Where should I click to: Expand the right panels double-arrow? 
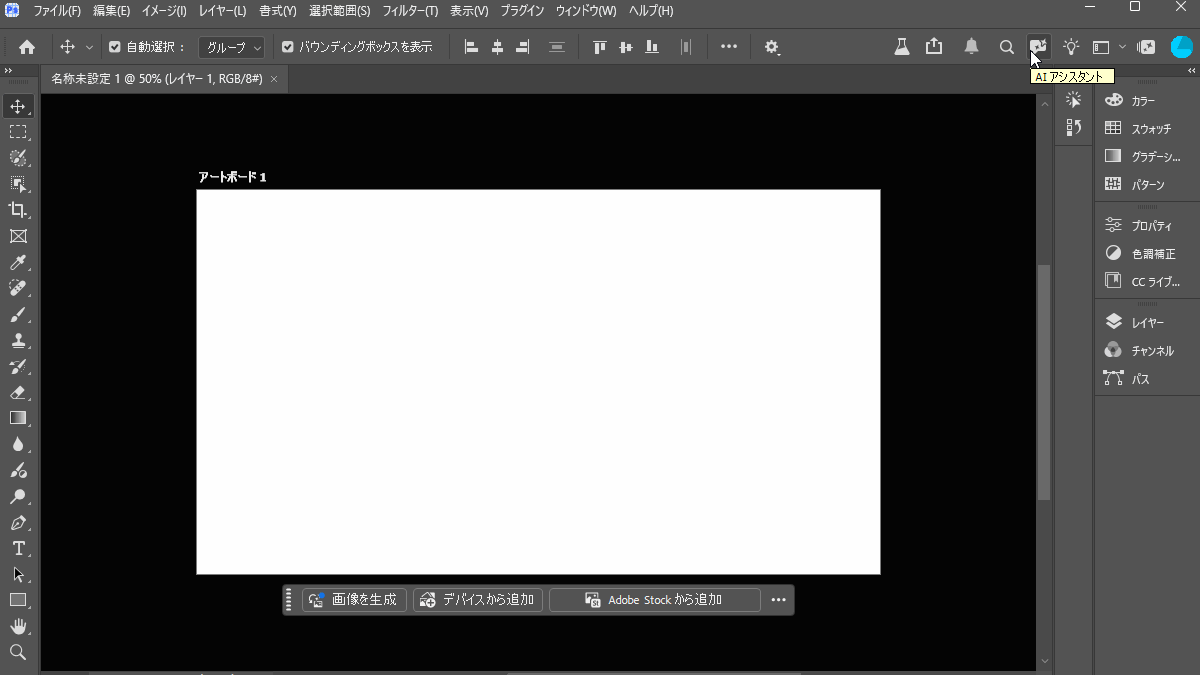click(1191, 71)
